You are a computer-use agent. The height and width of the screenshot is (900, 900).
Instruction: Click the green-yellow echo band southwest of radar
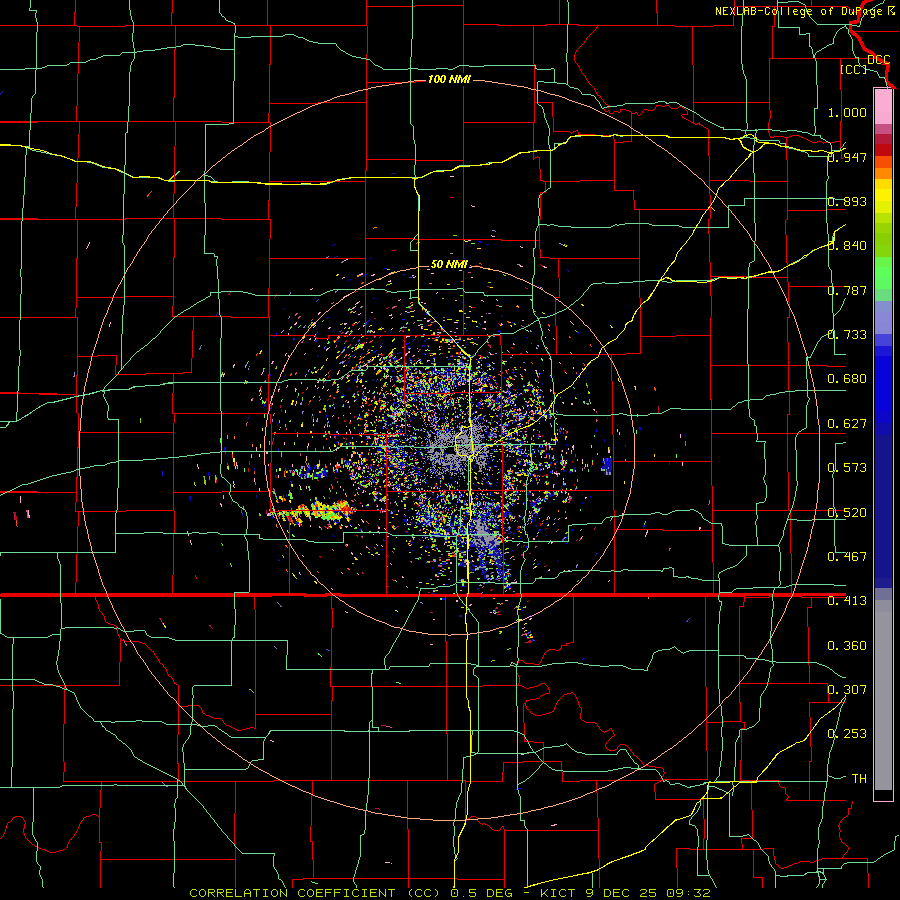click(313, 511)
